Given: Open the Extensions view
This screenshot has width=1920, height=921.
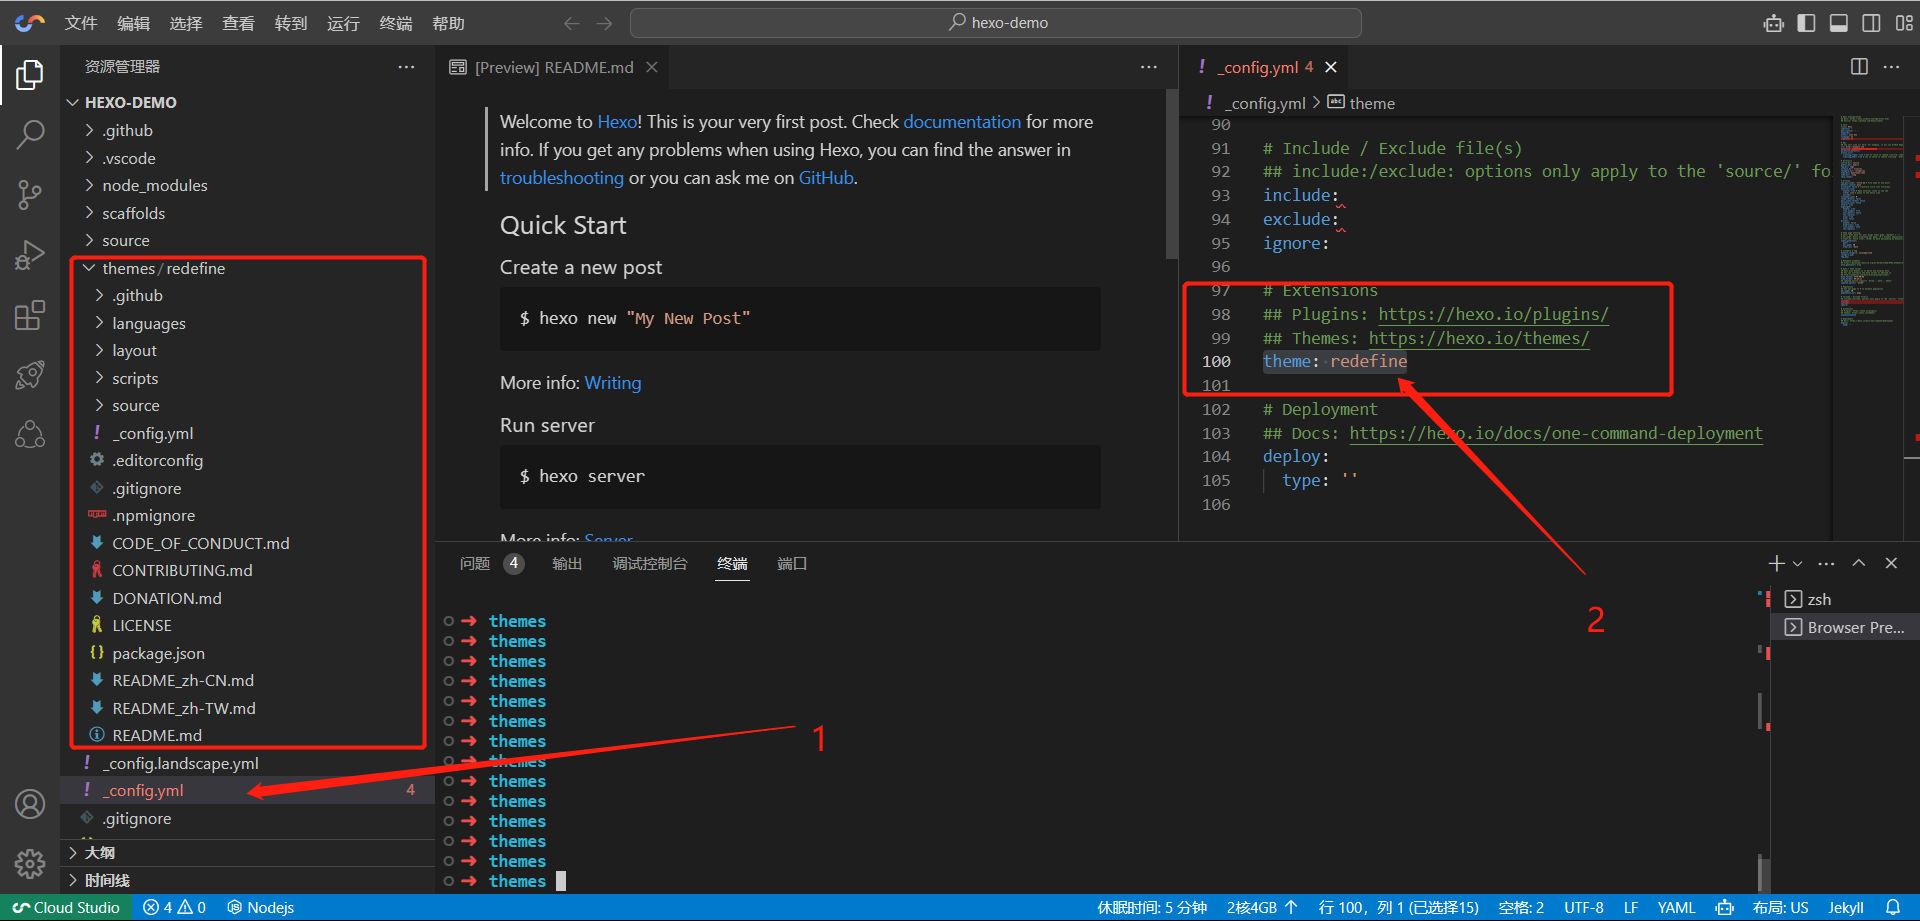Looking at the screenshot, I should coord(30,316).
